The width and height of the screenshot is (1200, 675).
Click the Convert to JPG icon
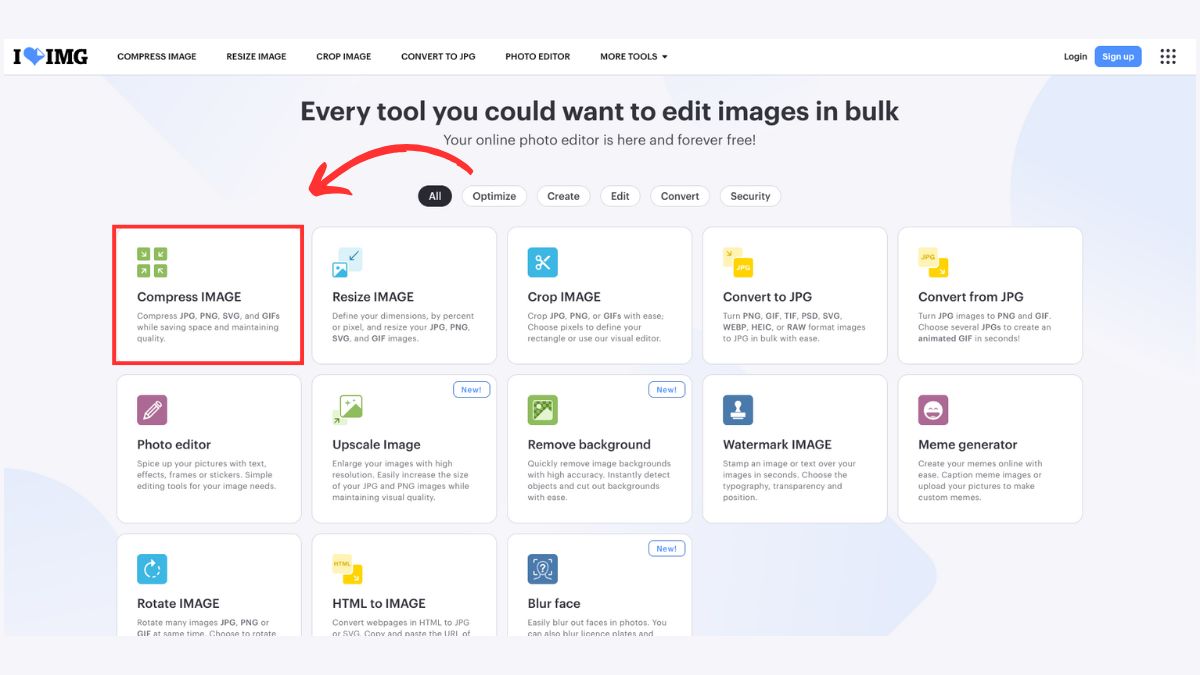738,262
